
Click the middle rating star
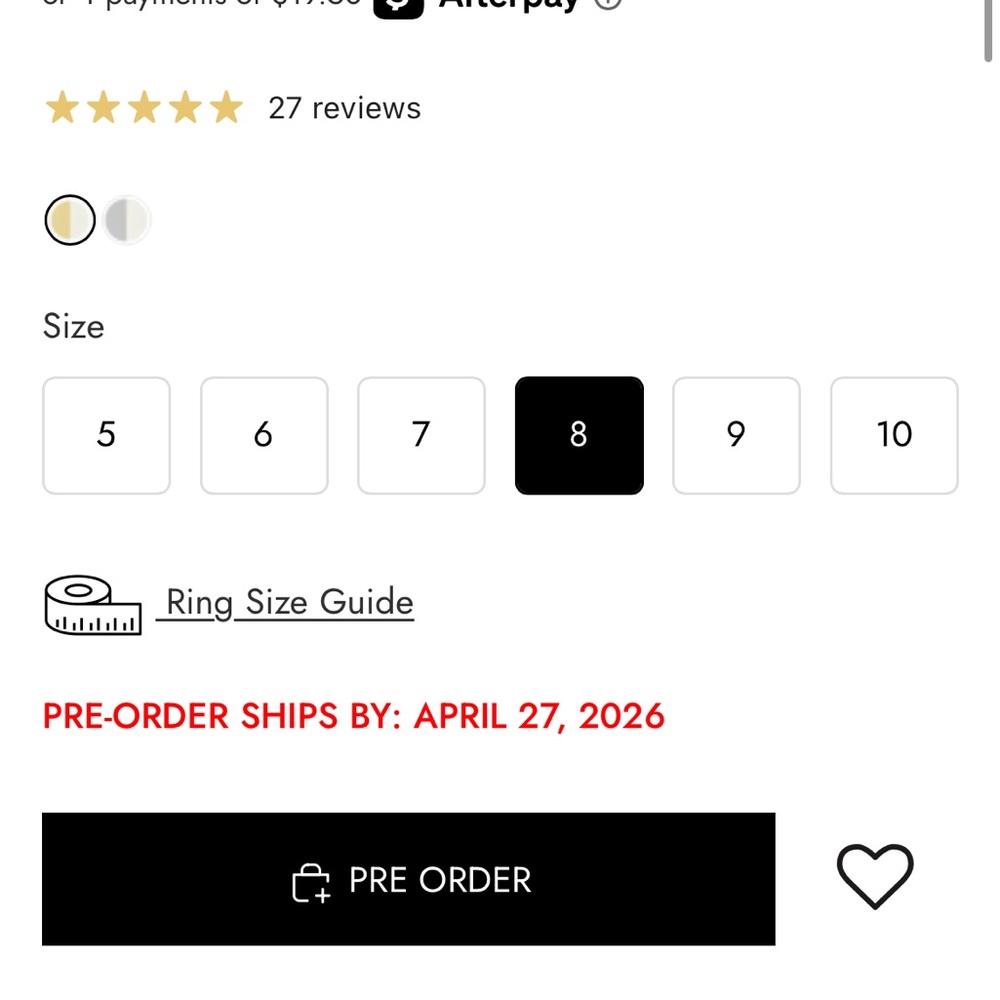click(144, 108)
